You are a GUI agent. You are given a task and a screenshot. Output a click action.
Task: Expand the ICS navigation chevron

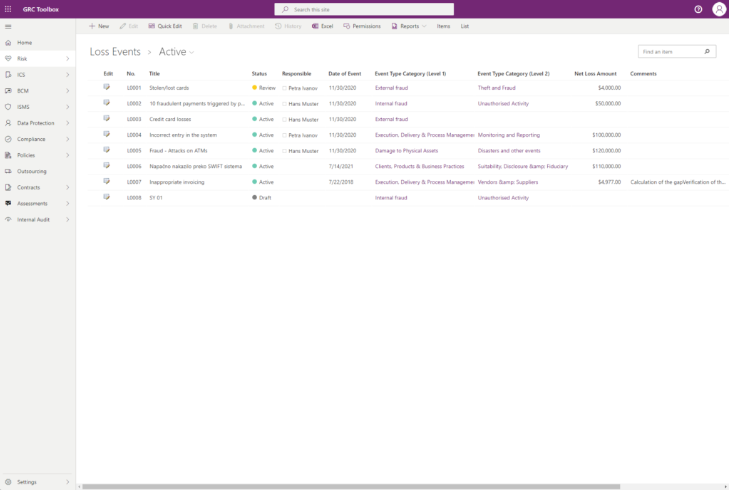click(67, 75)
